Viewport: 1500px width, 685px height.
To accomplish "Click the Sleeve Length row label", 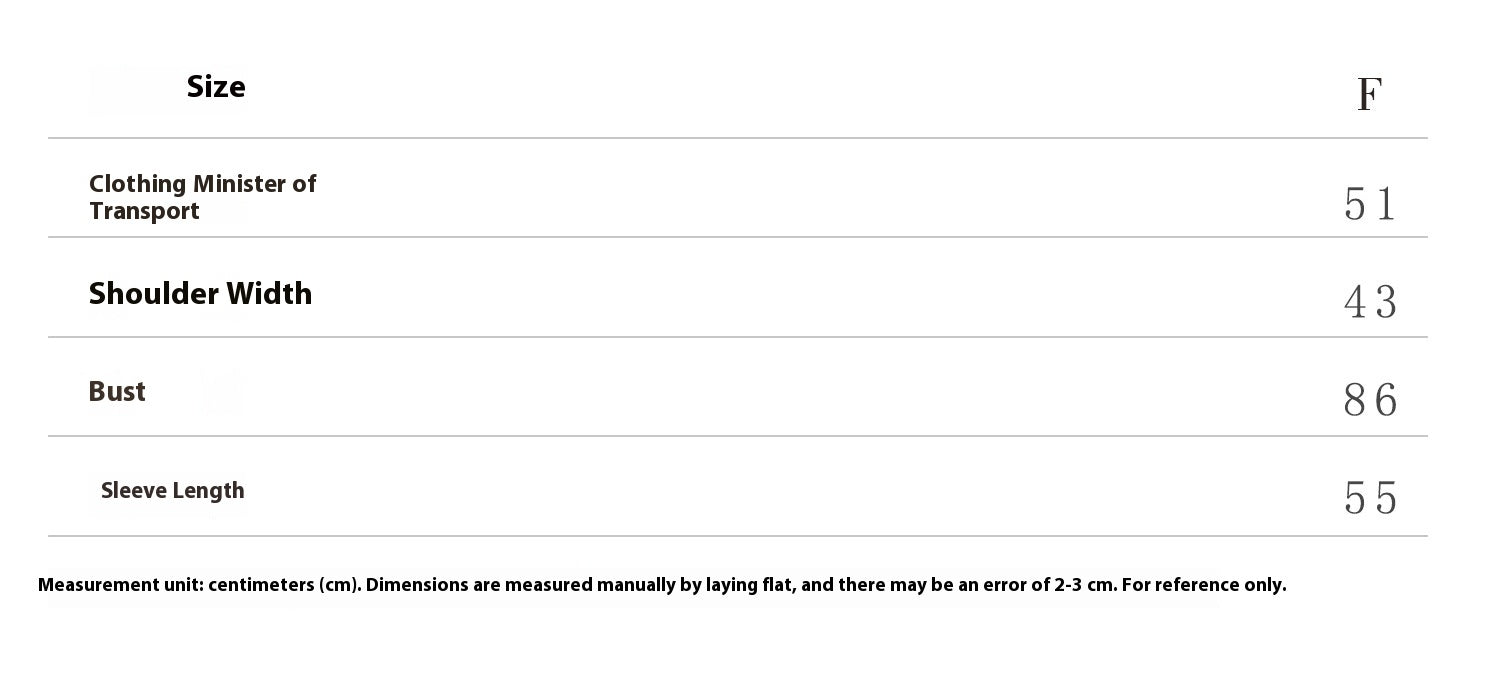I will 172,490.
